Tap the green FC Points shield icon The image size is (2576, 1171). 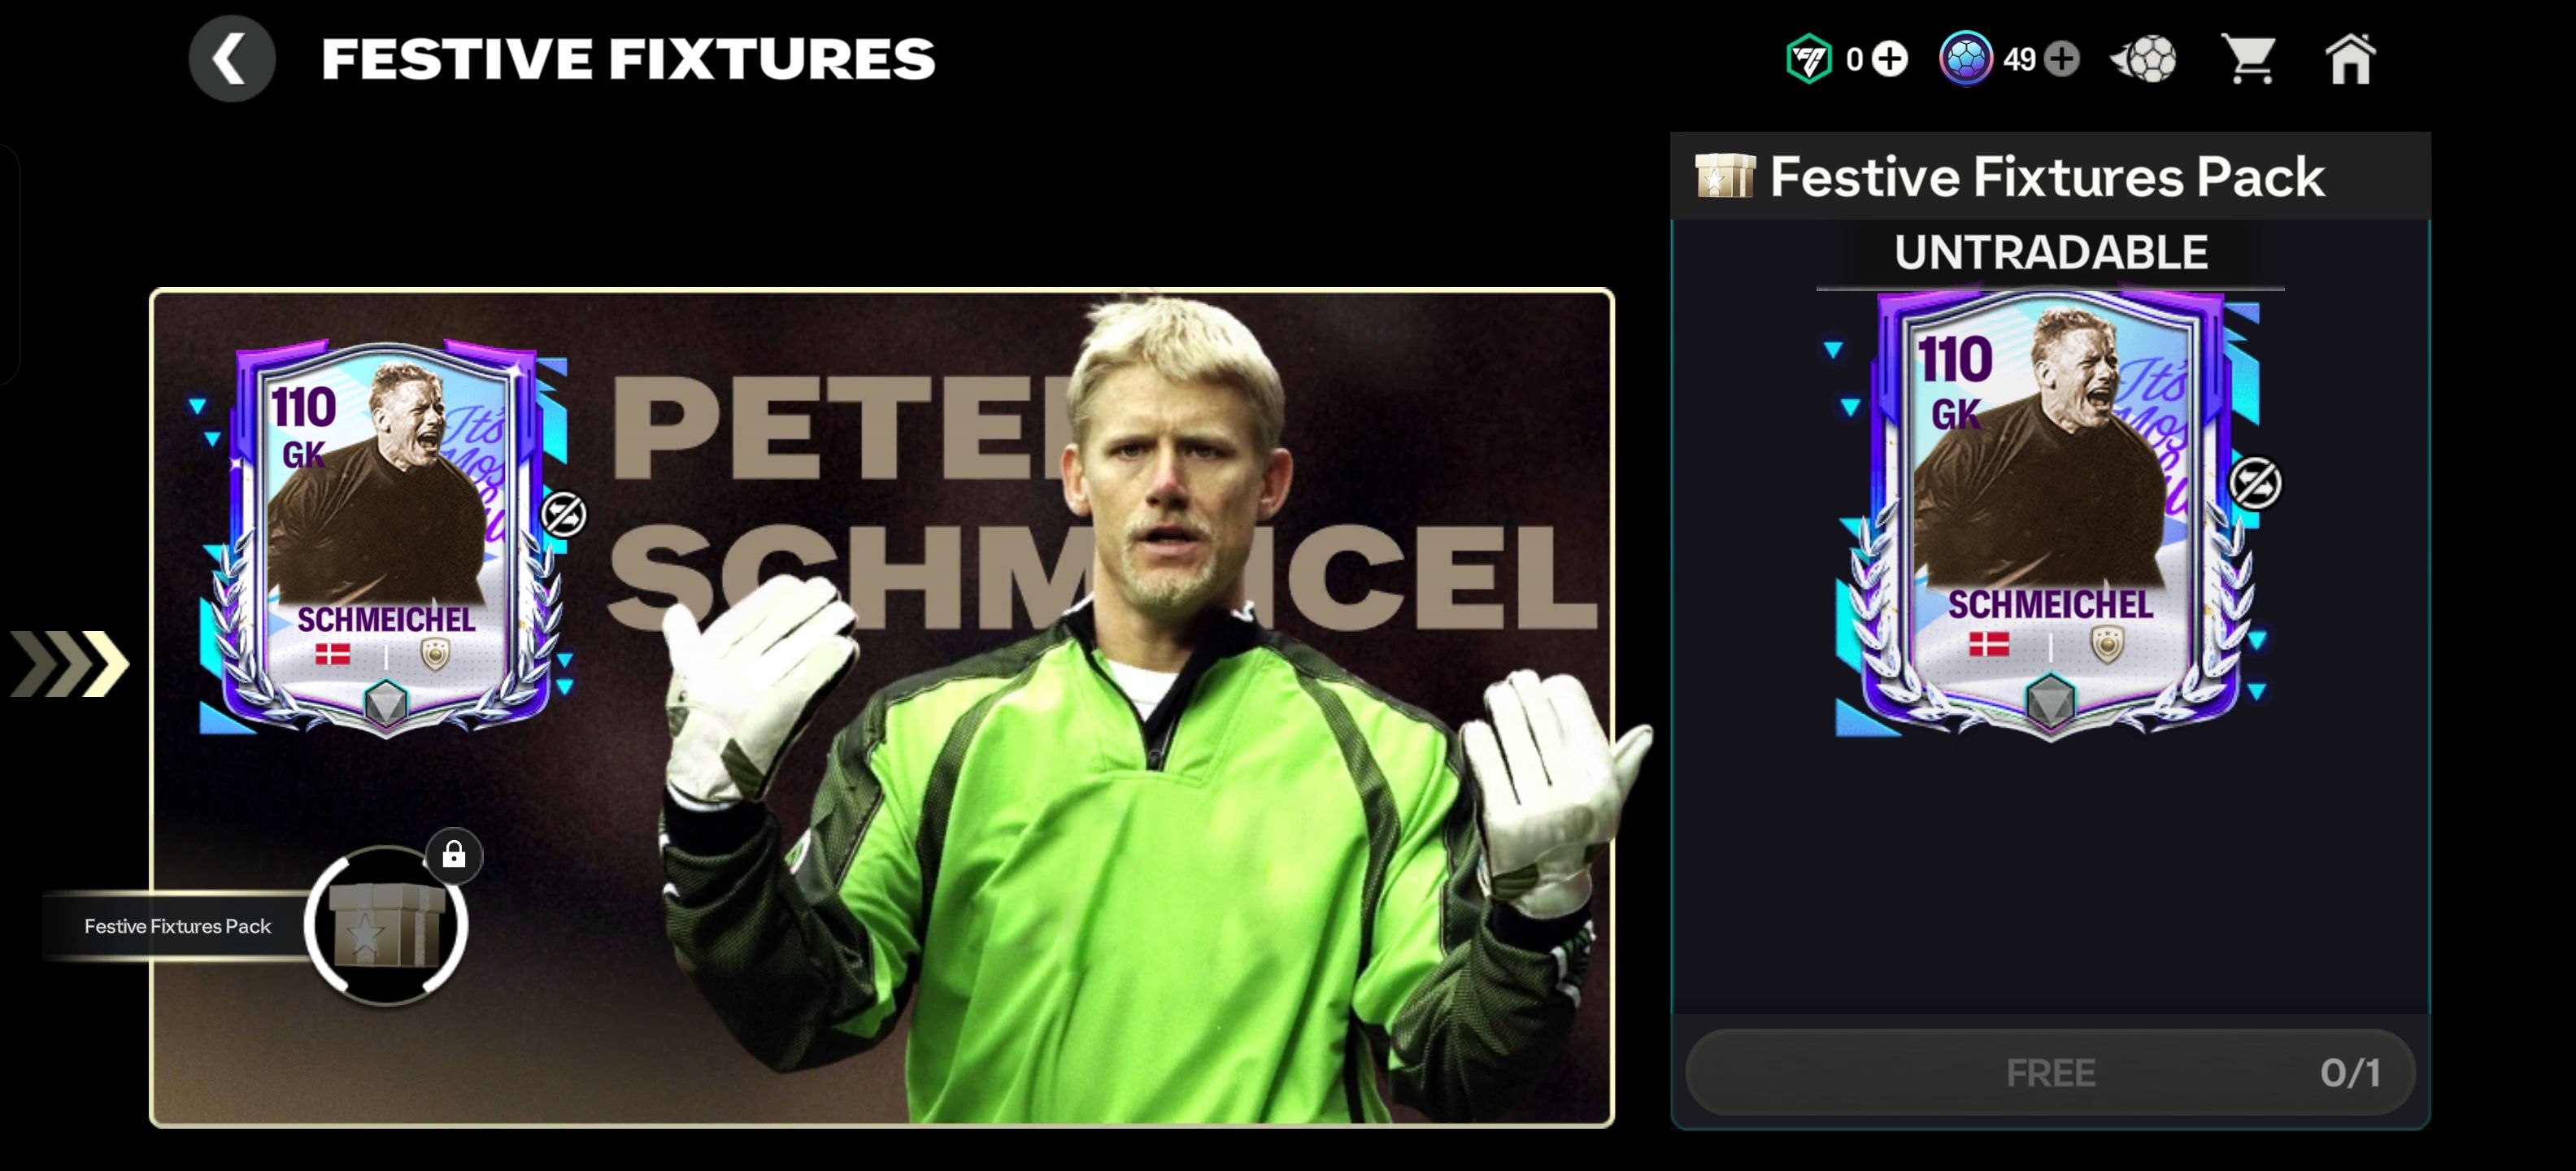(1809, 59)
